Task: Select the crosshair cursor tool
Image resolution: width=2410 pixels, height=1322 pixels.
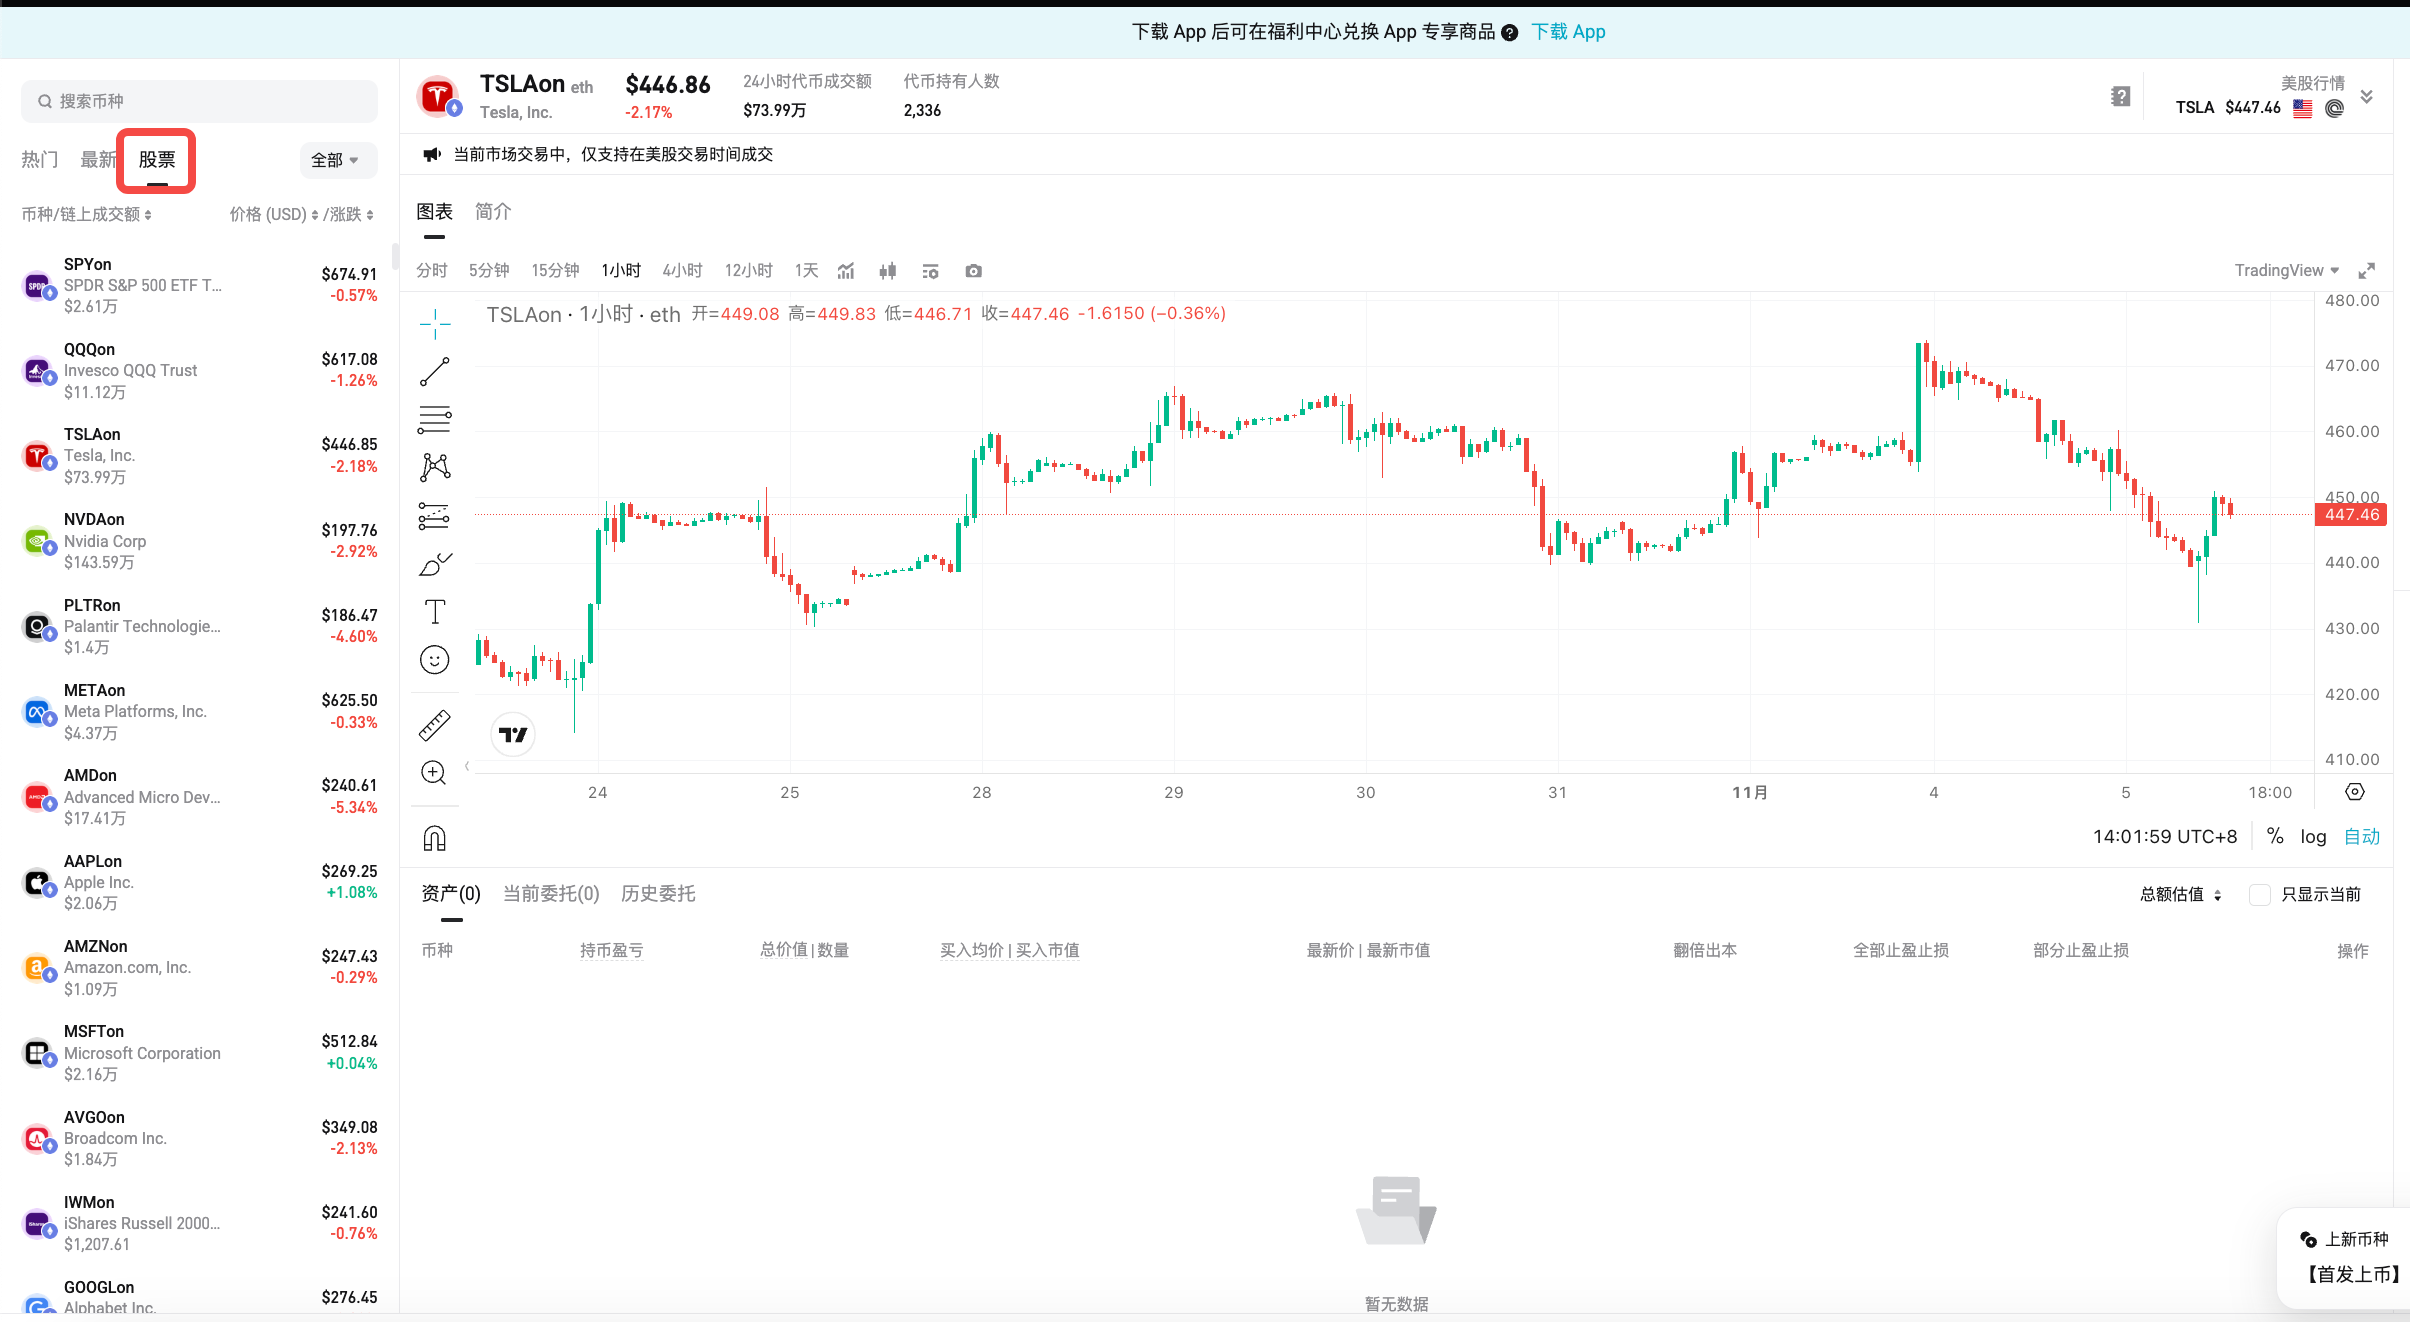Action: [434, 322]
